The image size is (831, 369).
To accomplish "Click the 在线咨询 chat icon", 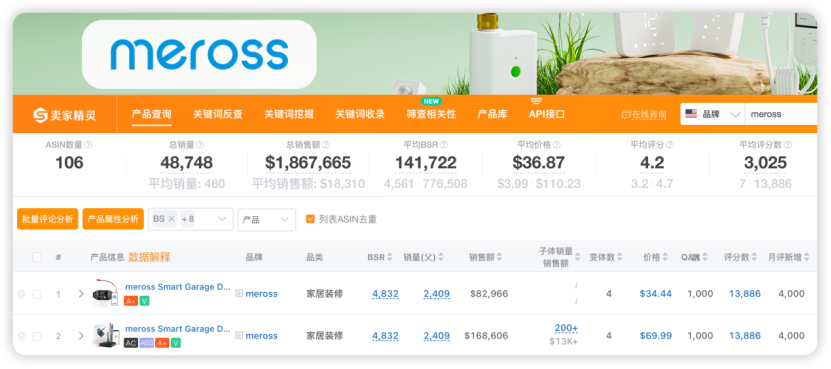I will (626, 115).
